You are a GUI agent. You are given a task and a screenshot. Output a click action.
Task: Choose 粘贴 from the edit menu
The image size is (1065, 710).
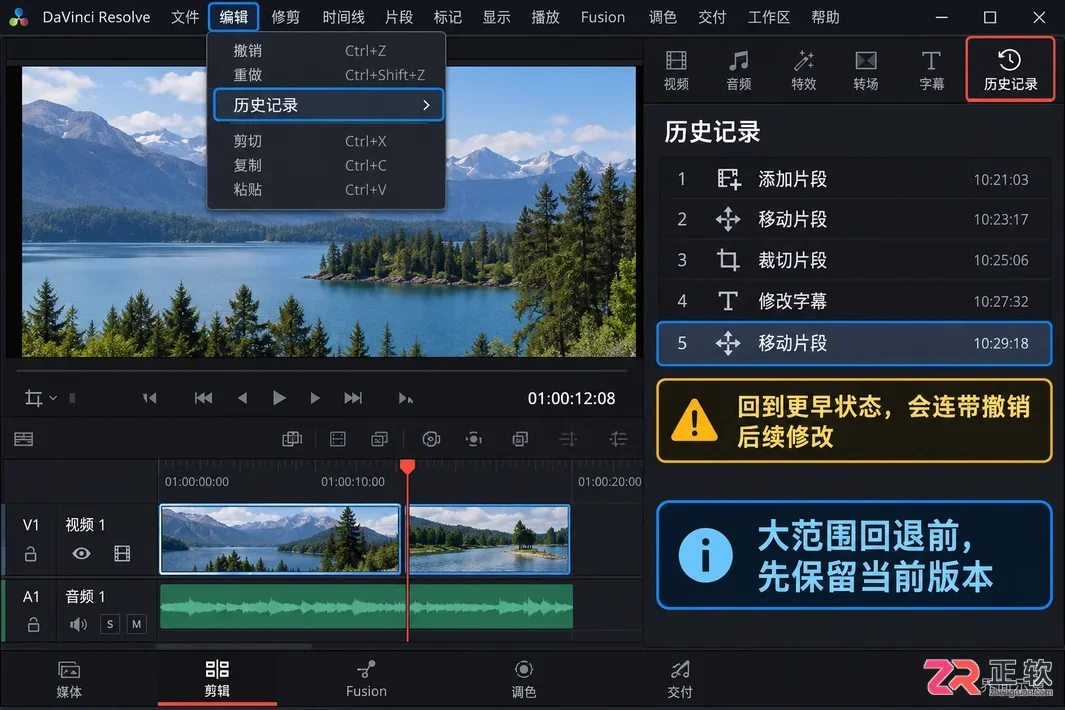click(x=327, y=190)
